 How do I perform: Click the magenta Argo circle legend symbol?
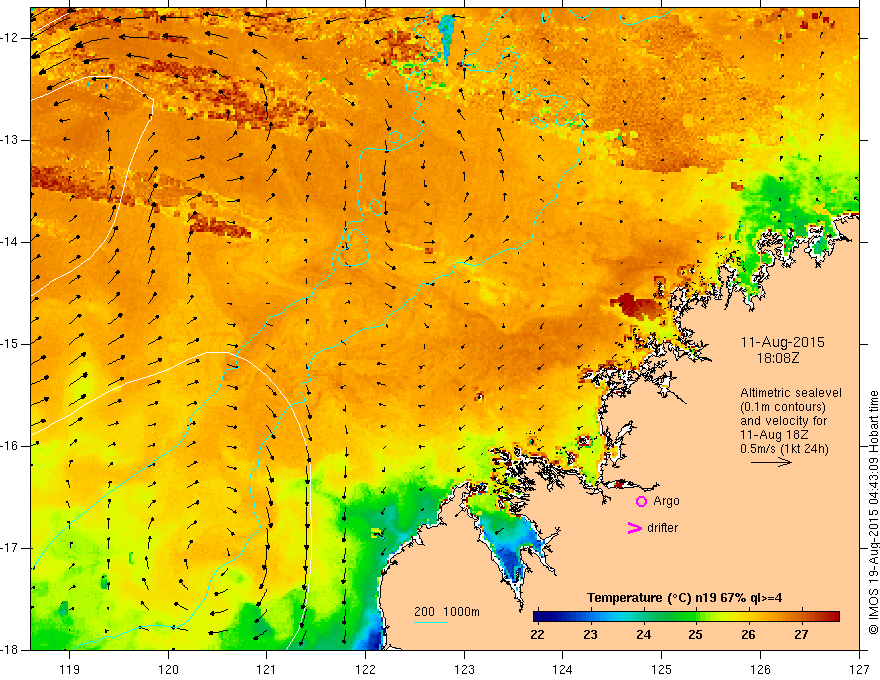coord(641,501)
